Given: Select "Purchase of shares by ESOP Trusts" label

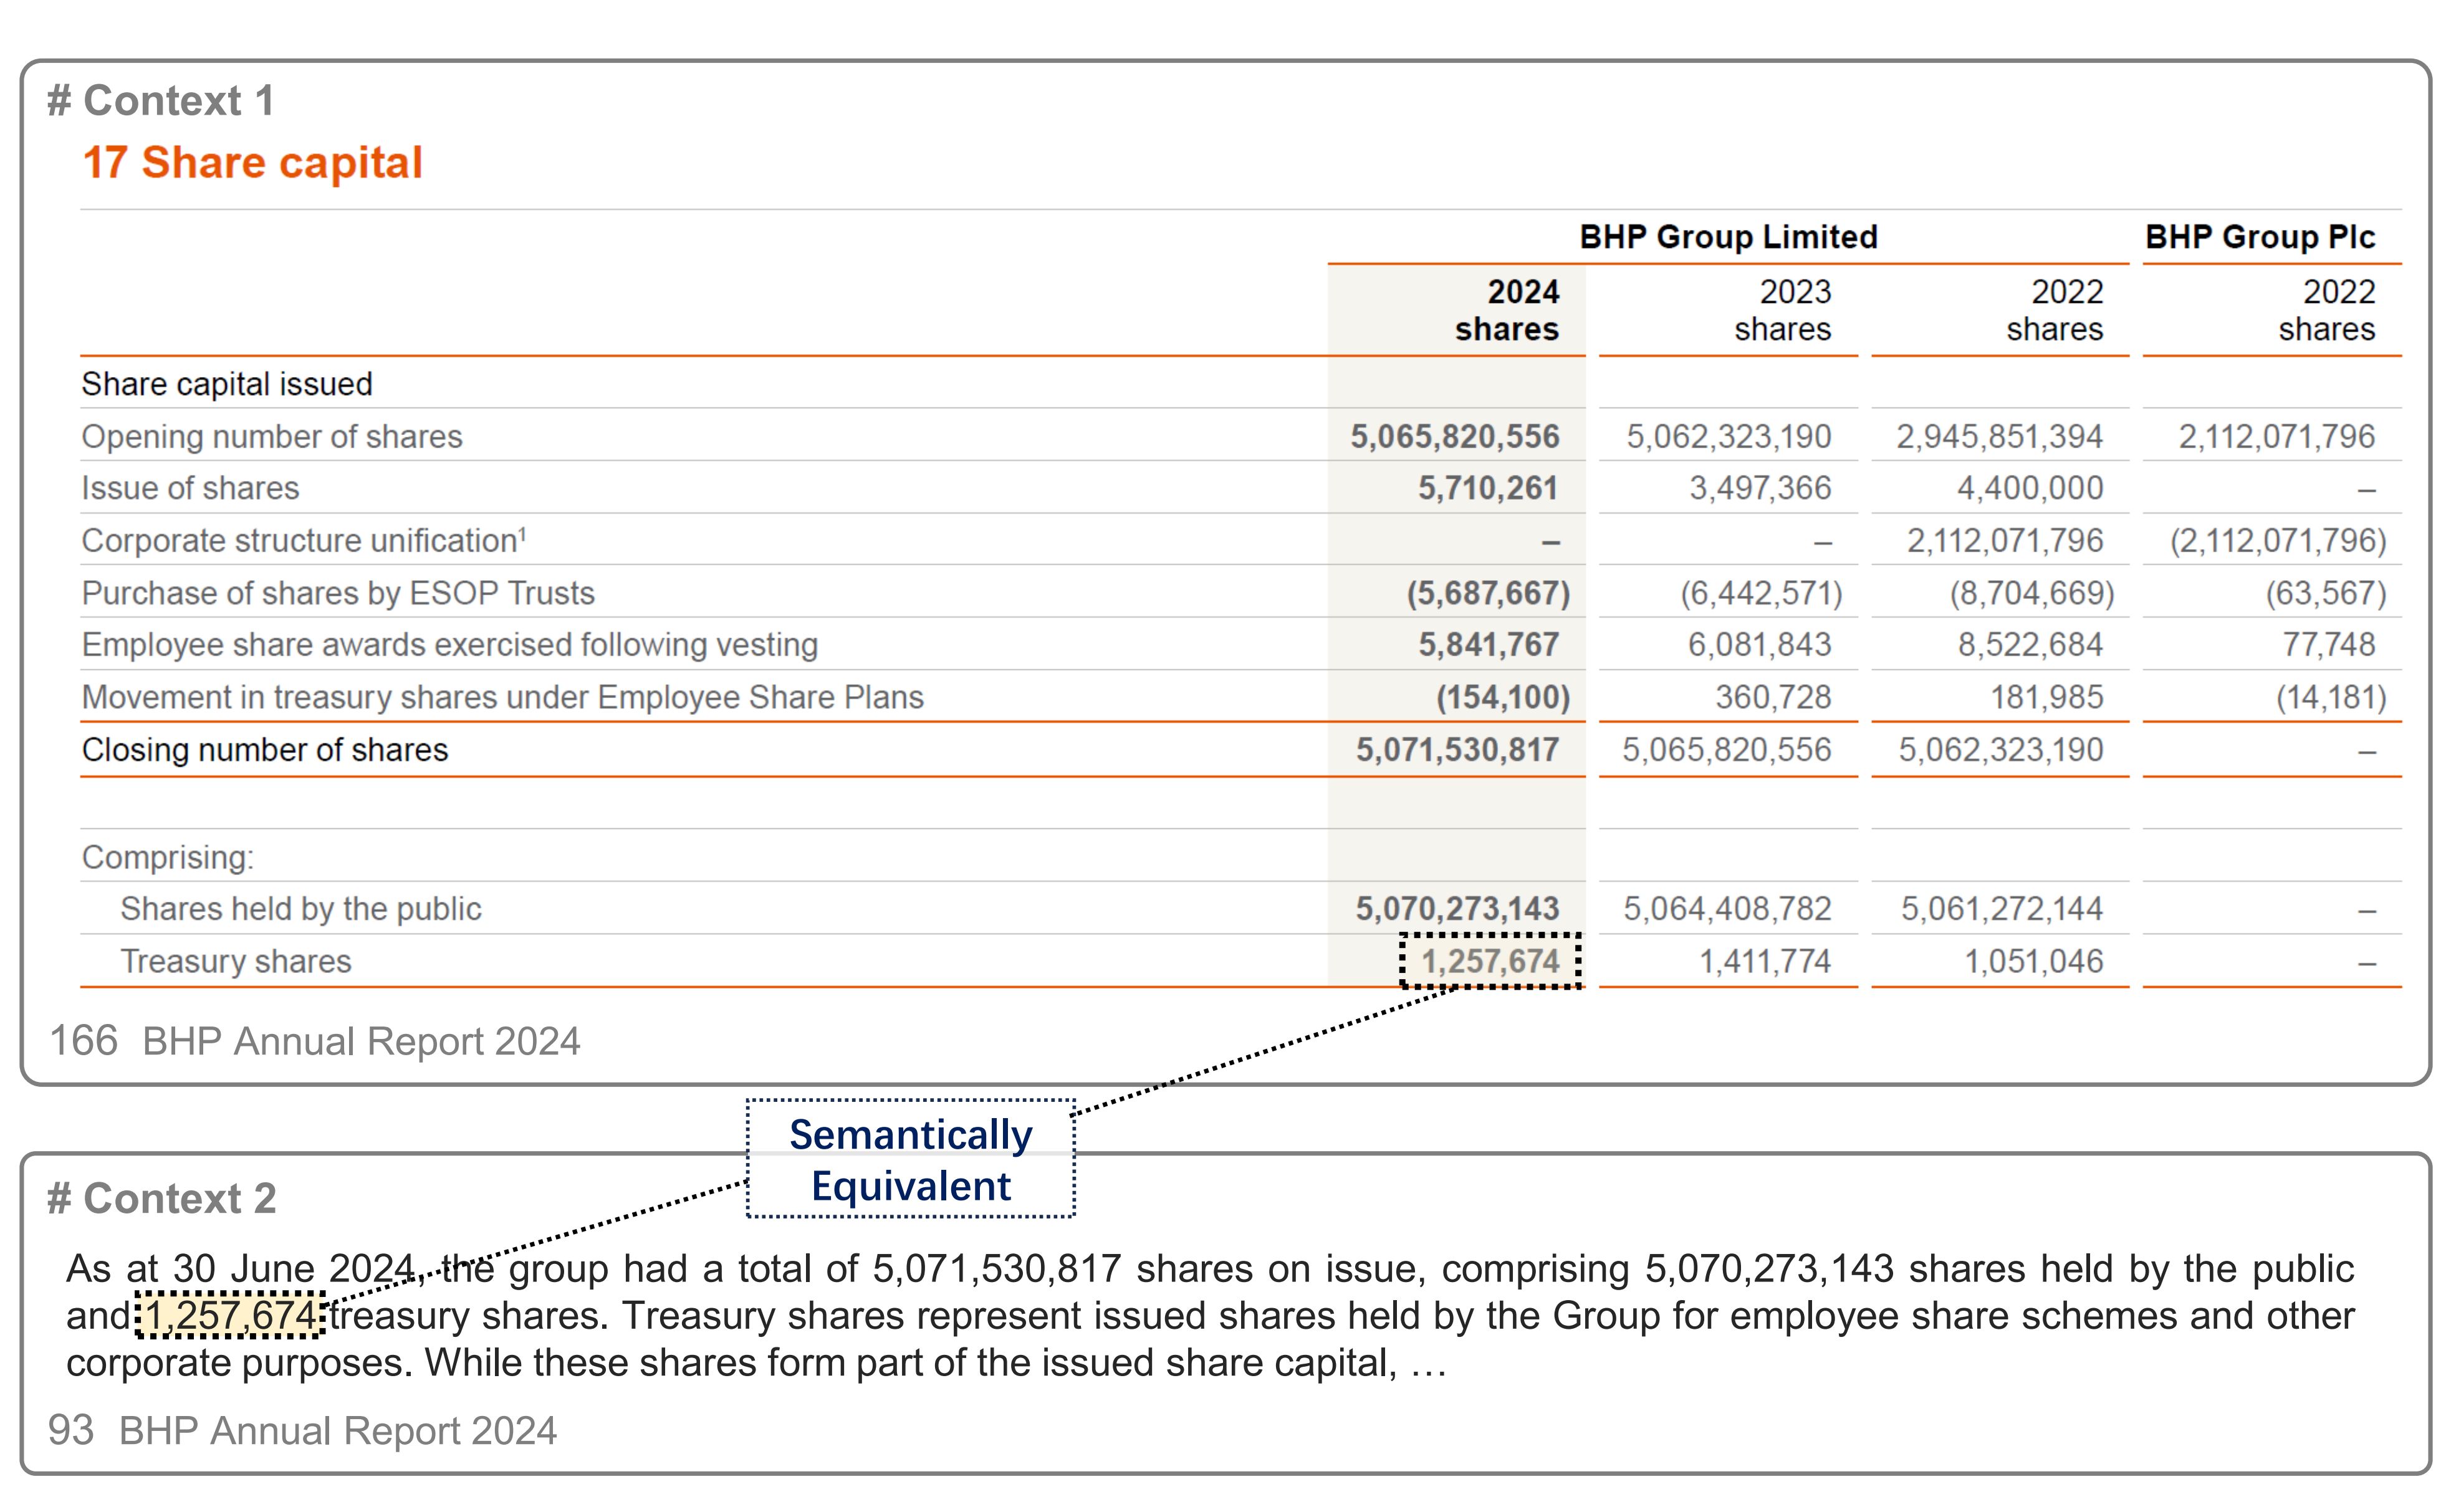Looking at the screenshot, I should pos(338,593).
